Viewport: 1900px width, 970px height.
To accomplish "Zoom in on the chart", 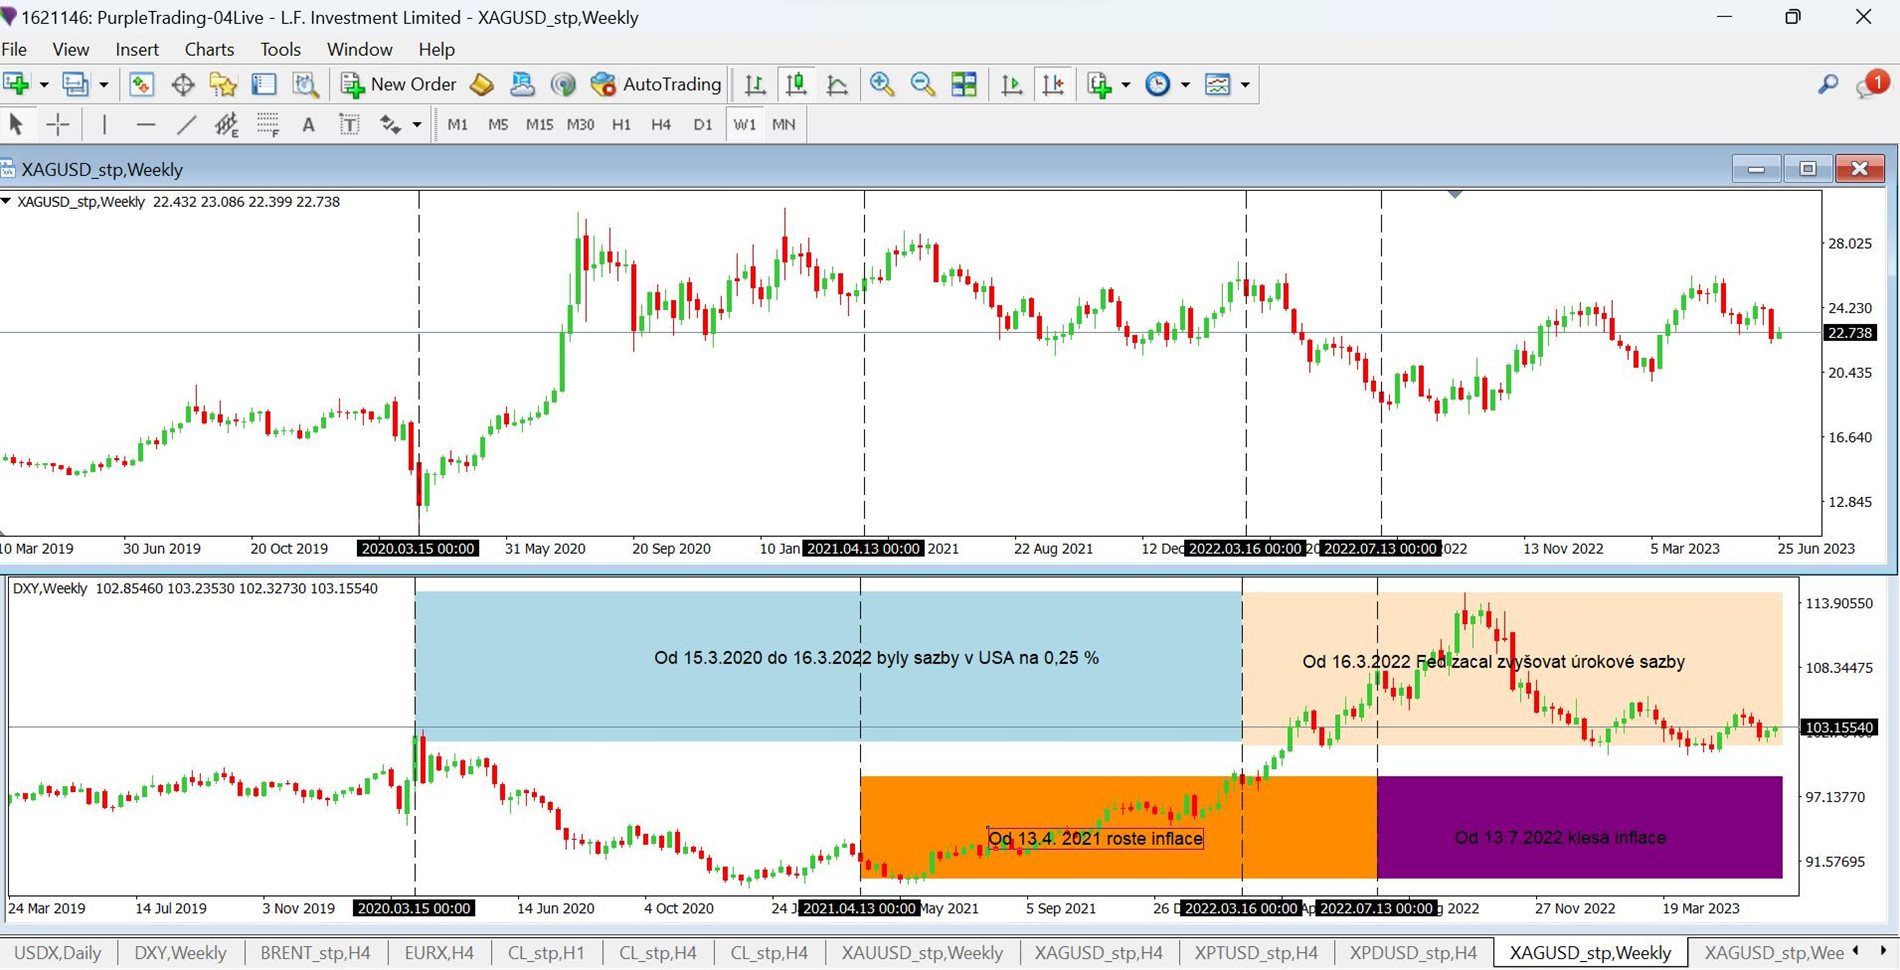I will [882, 85].
